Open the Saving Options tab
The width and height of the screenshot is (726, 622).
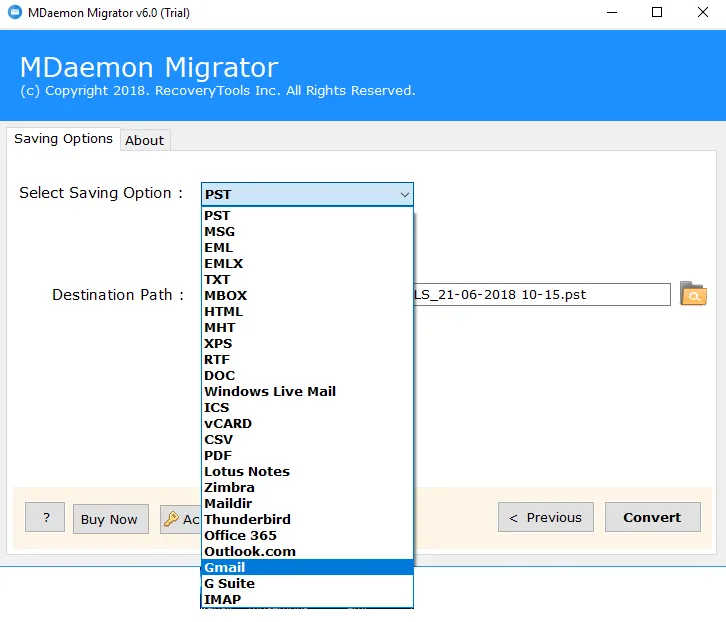[x=63, y=139]
